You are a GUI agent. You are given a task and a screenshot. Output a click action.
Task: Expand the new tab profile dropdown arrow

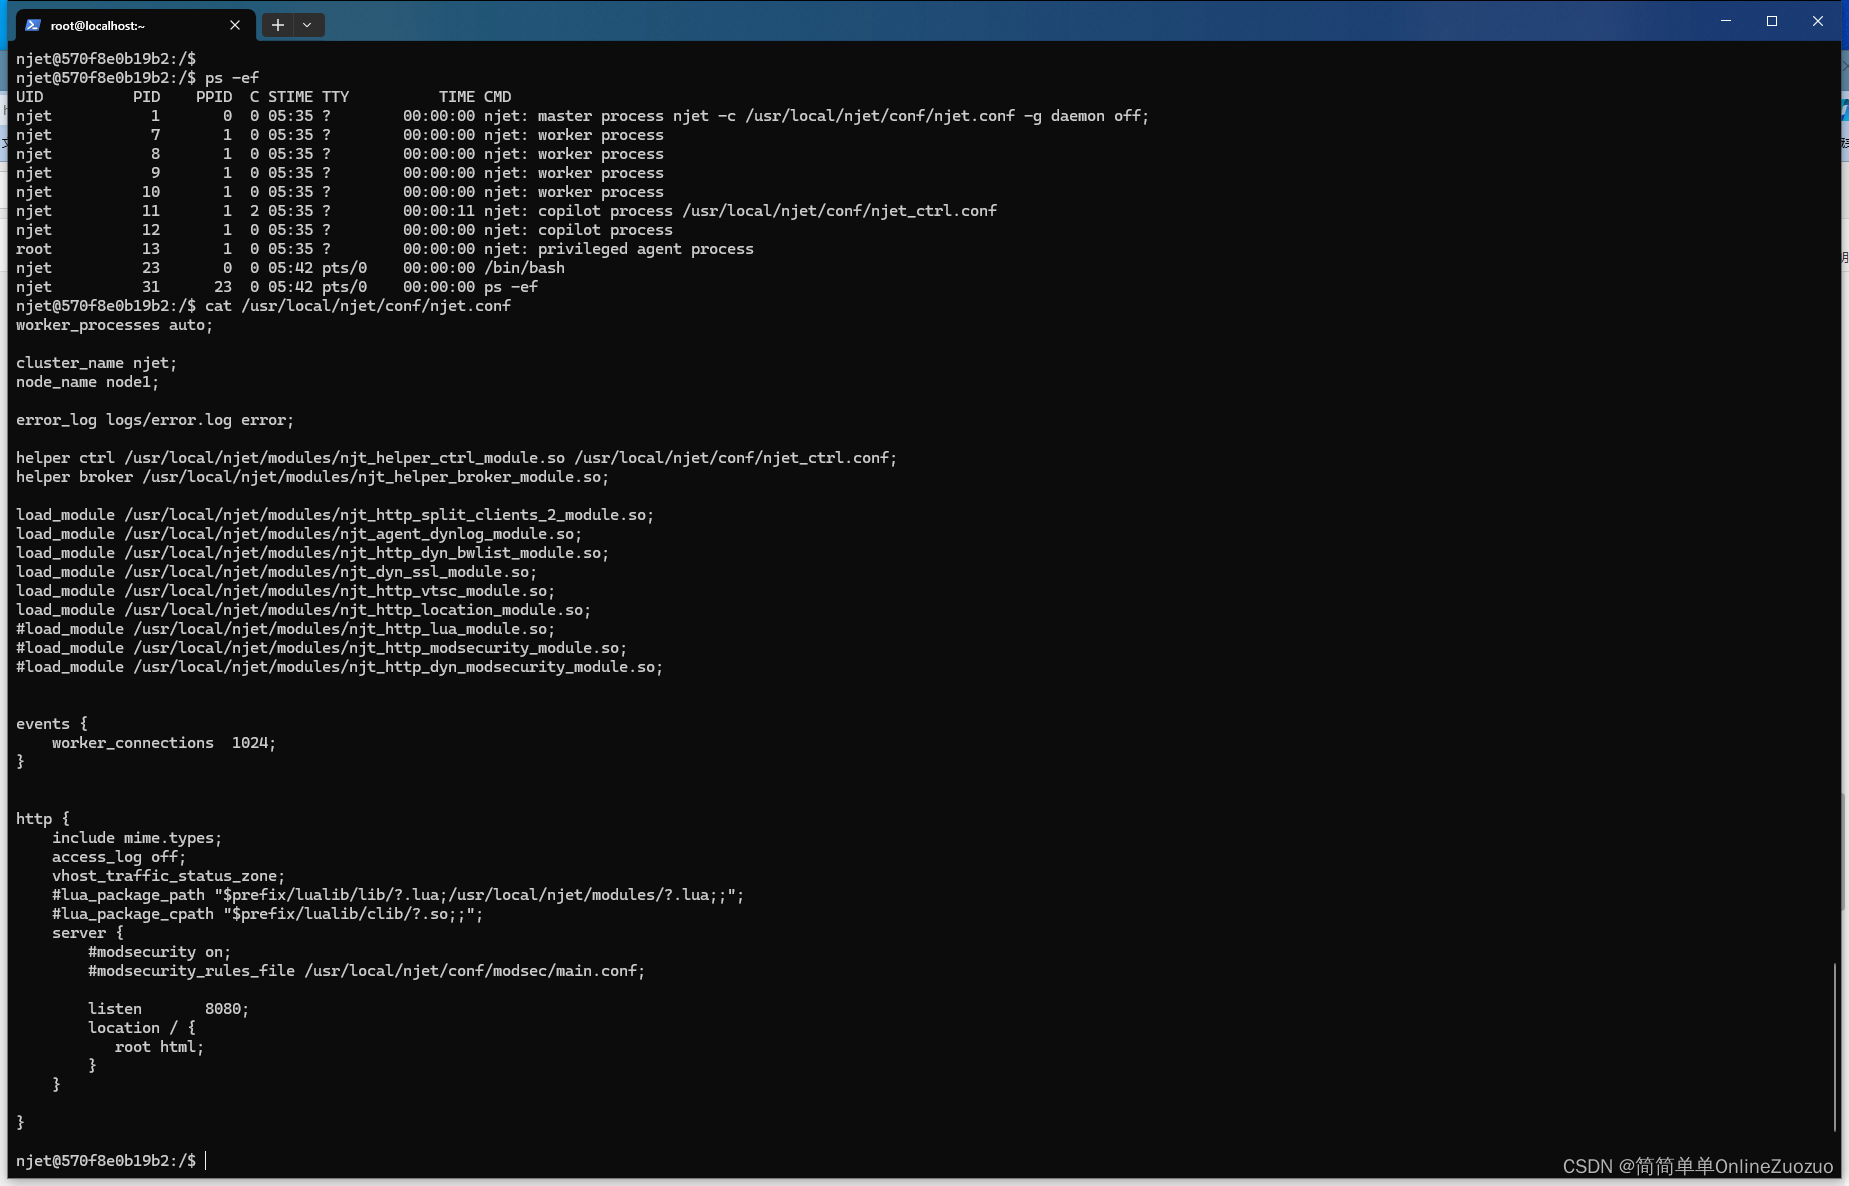[x=307, y=25]
